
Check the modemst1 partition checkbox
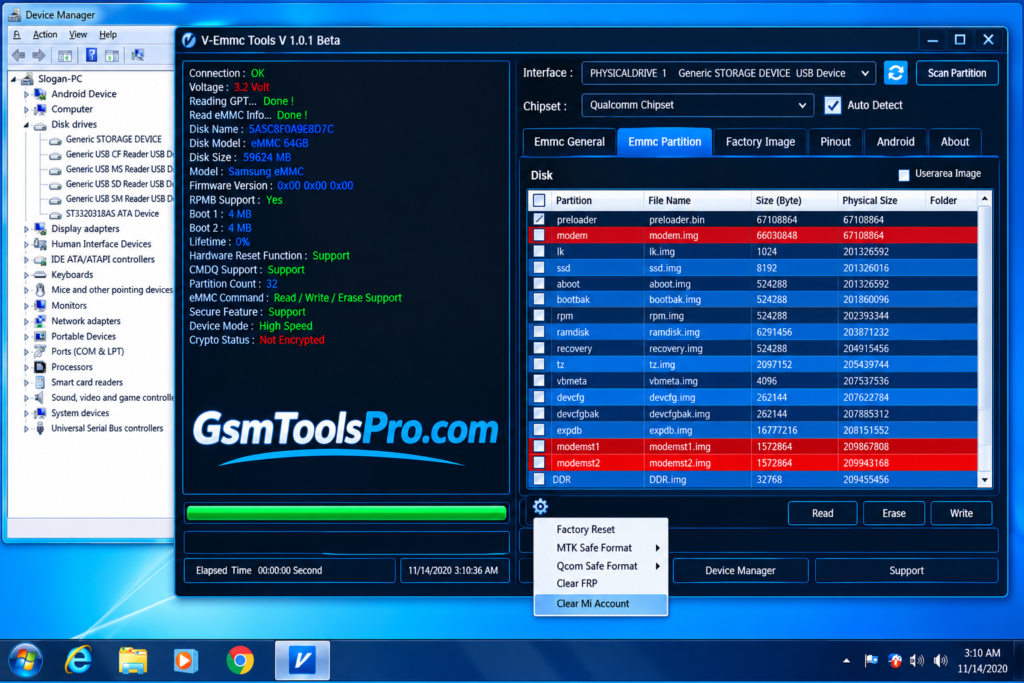coord(539,446)
